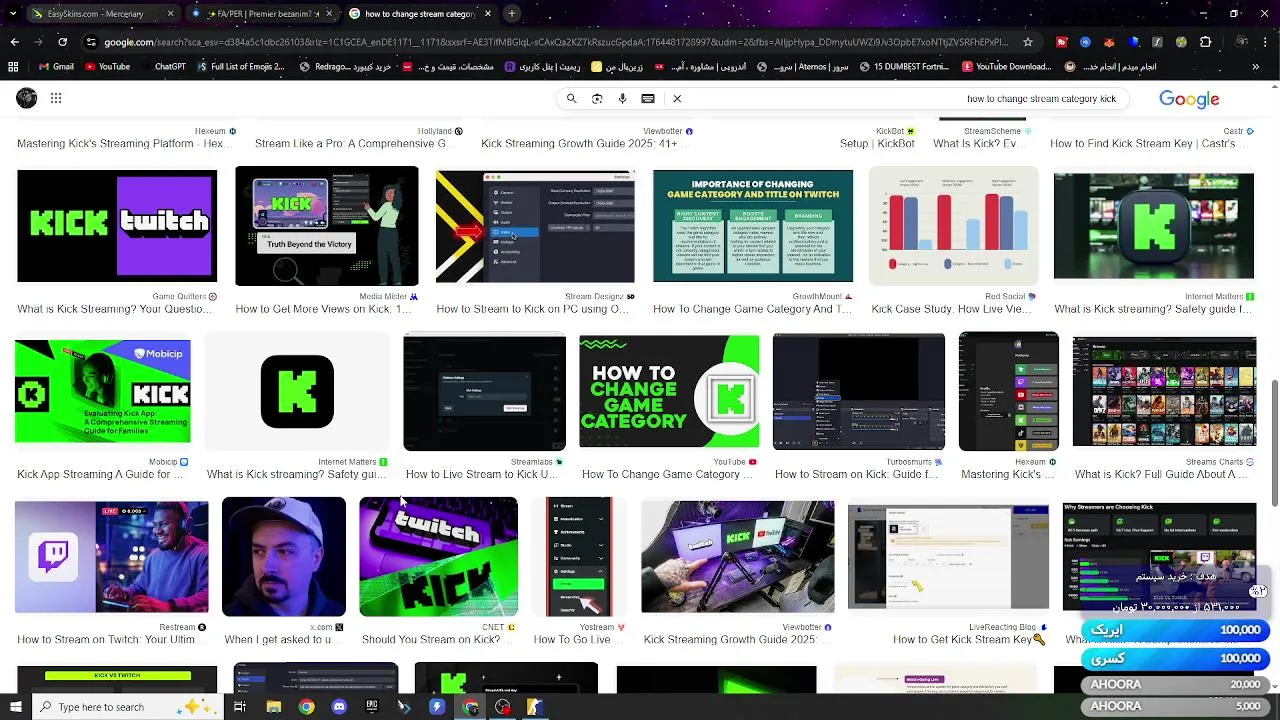This screenshot has width=1280, height=720.
Task: Start voice search with microphone icon
Action: pos(622,99)
